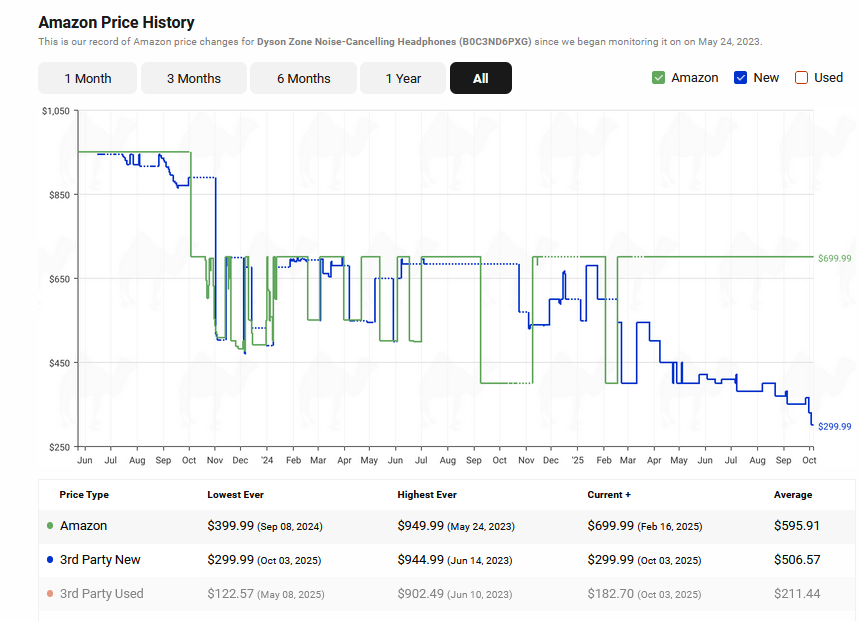Click the green $699.99 chart price label
861x621 pixels.
[x=834, y=258]
